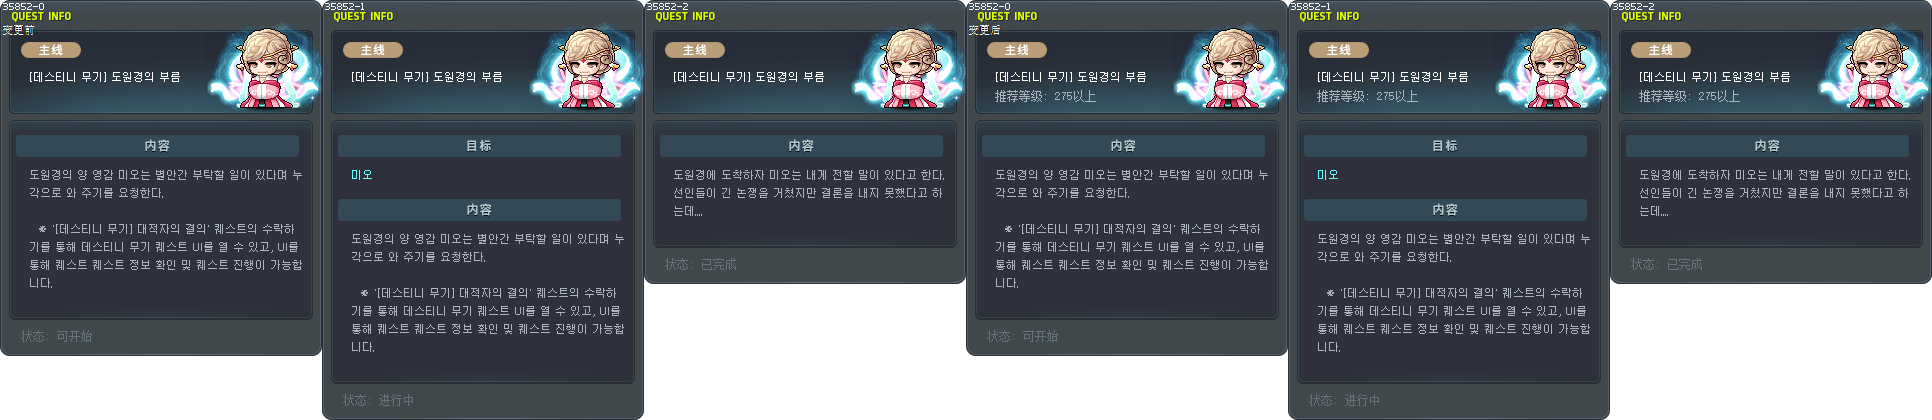
Task: Click the 미오 target link without 推荐等级 panel
Action: [362, 175]
